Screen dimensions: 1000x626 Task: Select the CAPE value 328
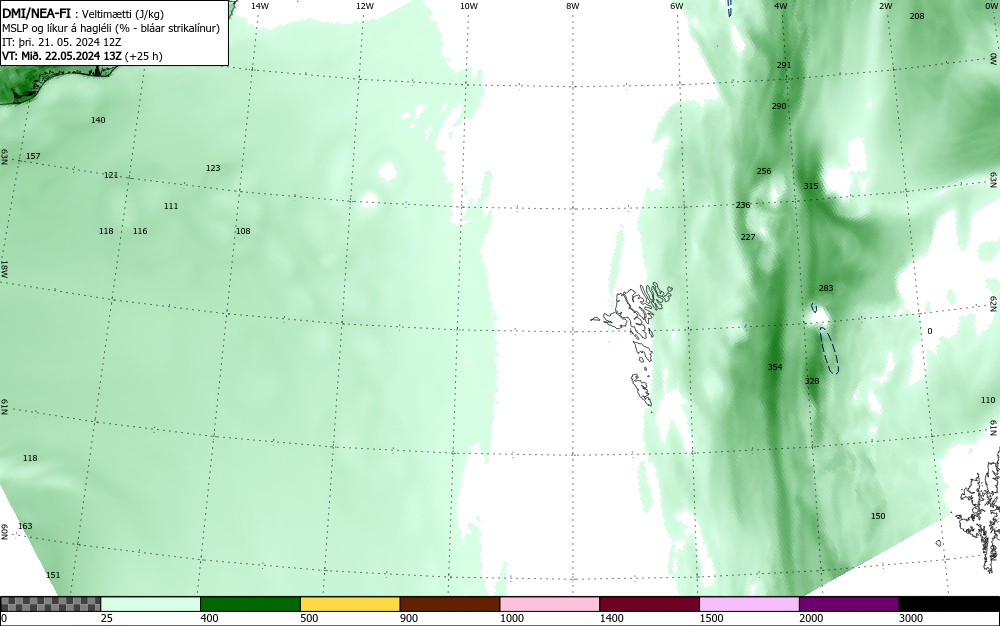(811, 381)
